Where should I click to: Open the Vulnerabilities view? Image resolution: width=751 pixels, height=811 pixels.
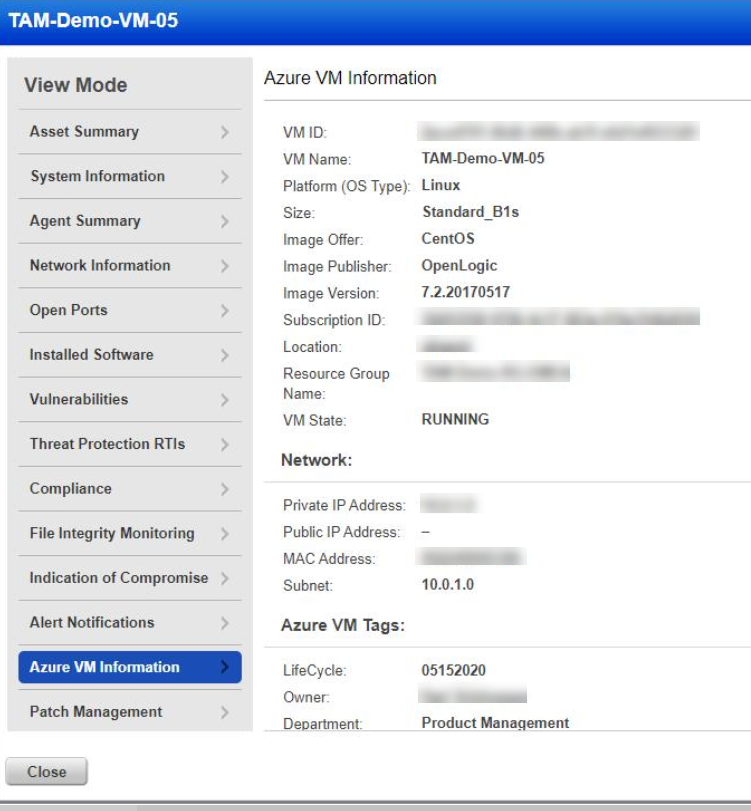point(130,399)
